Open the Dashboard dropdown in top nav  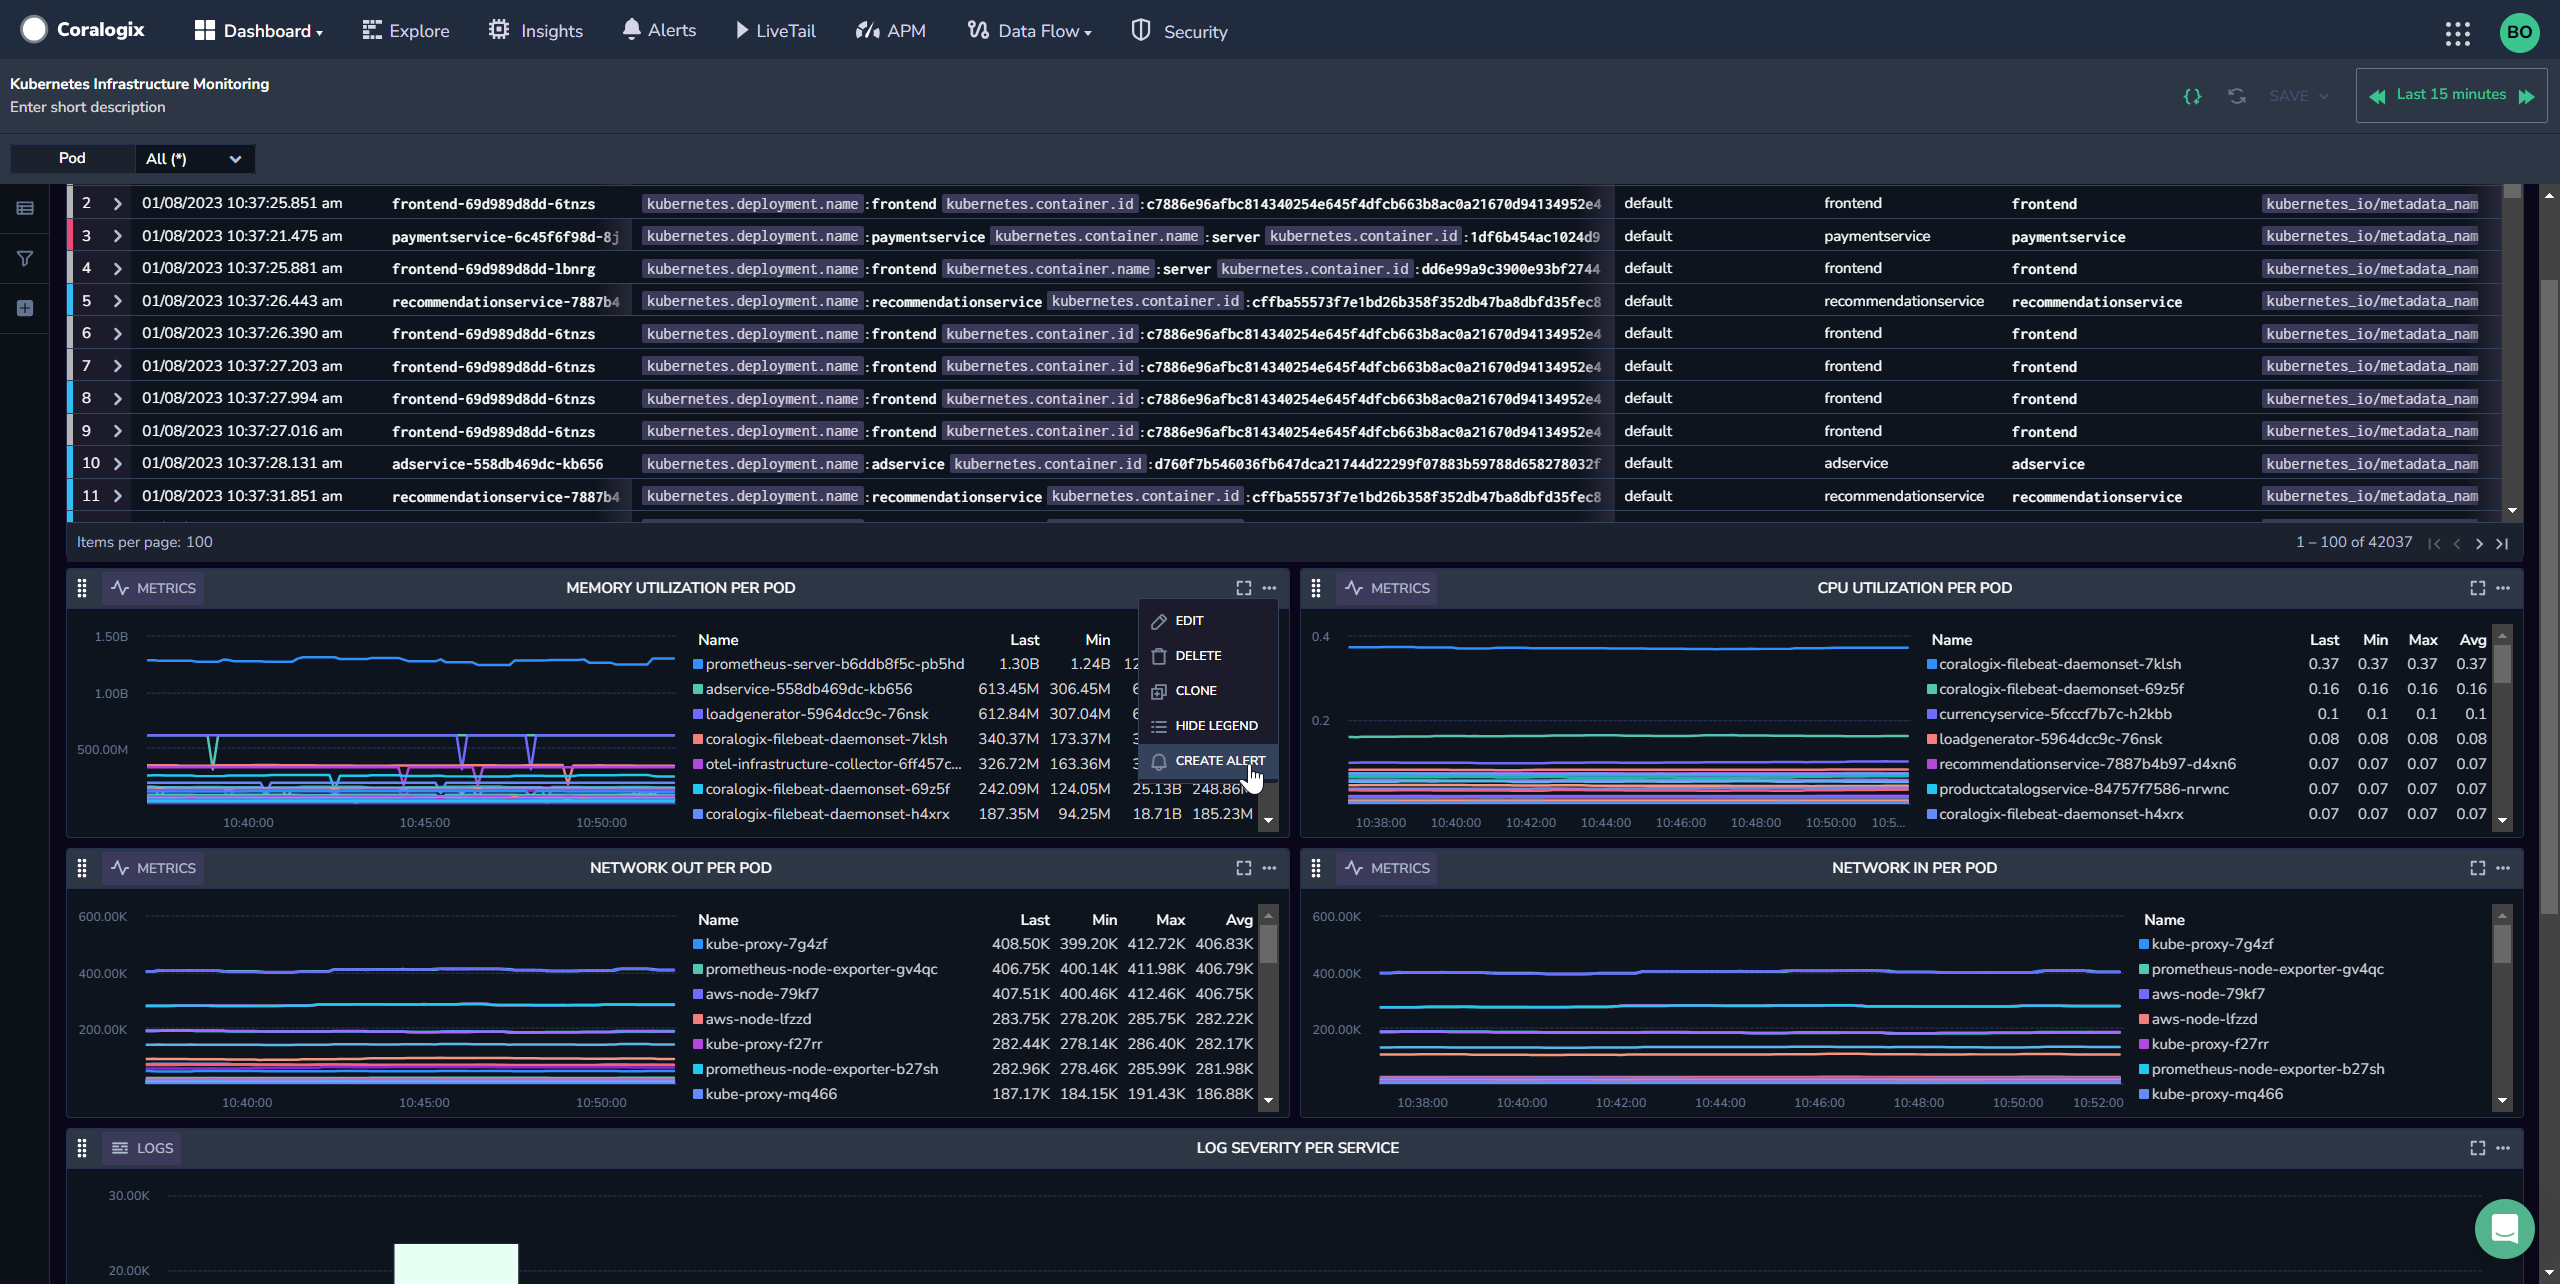tap(259, 31)
